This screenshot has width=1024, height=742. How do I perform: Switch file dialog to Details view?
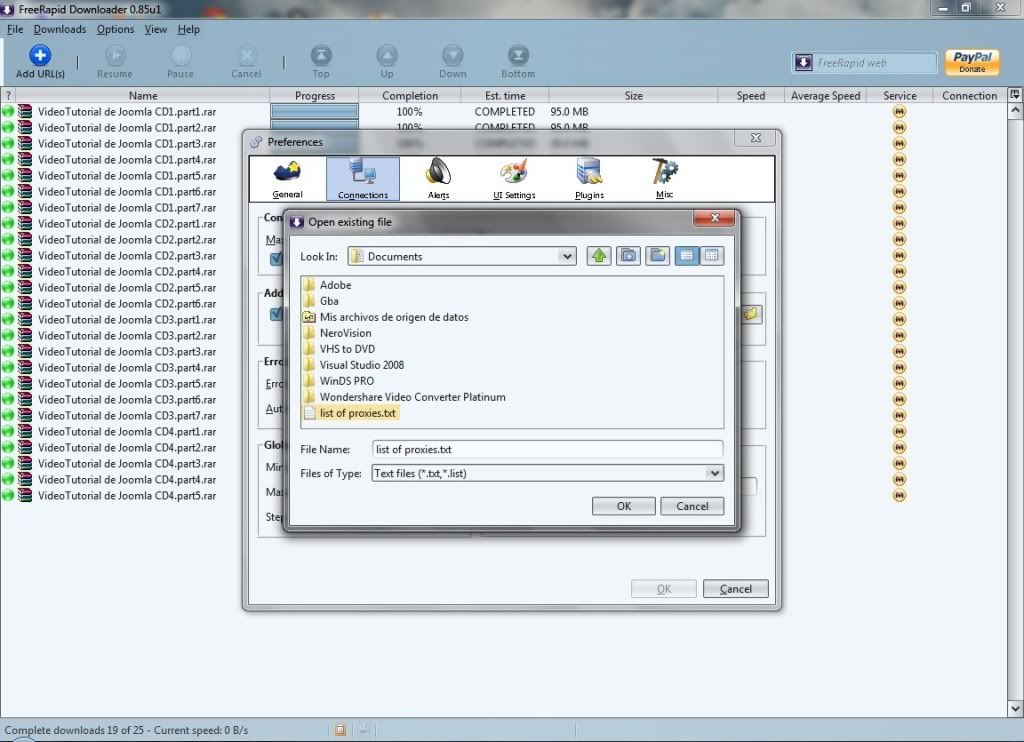(x=712, y=256)
